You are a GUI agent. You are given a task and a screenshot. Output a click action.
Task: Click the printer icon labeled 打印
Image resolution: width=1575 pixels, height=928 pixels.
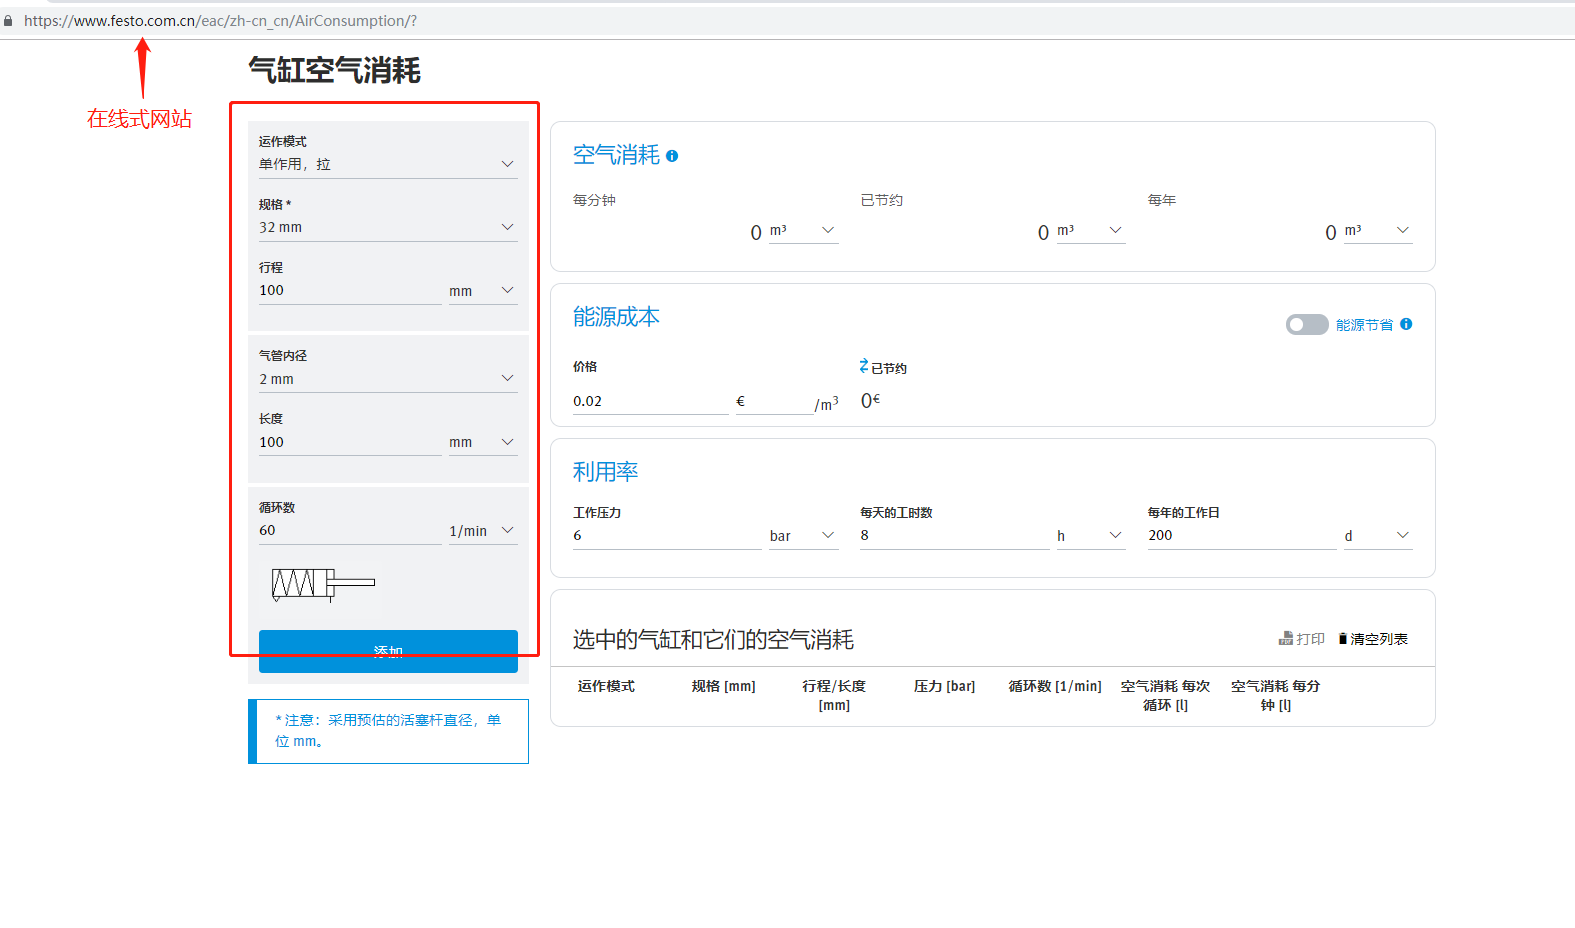coord(1286,638)
